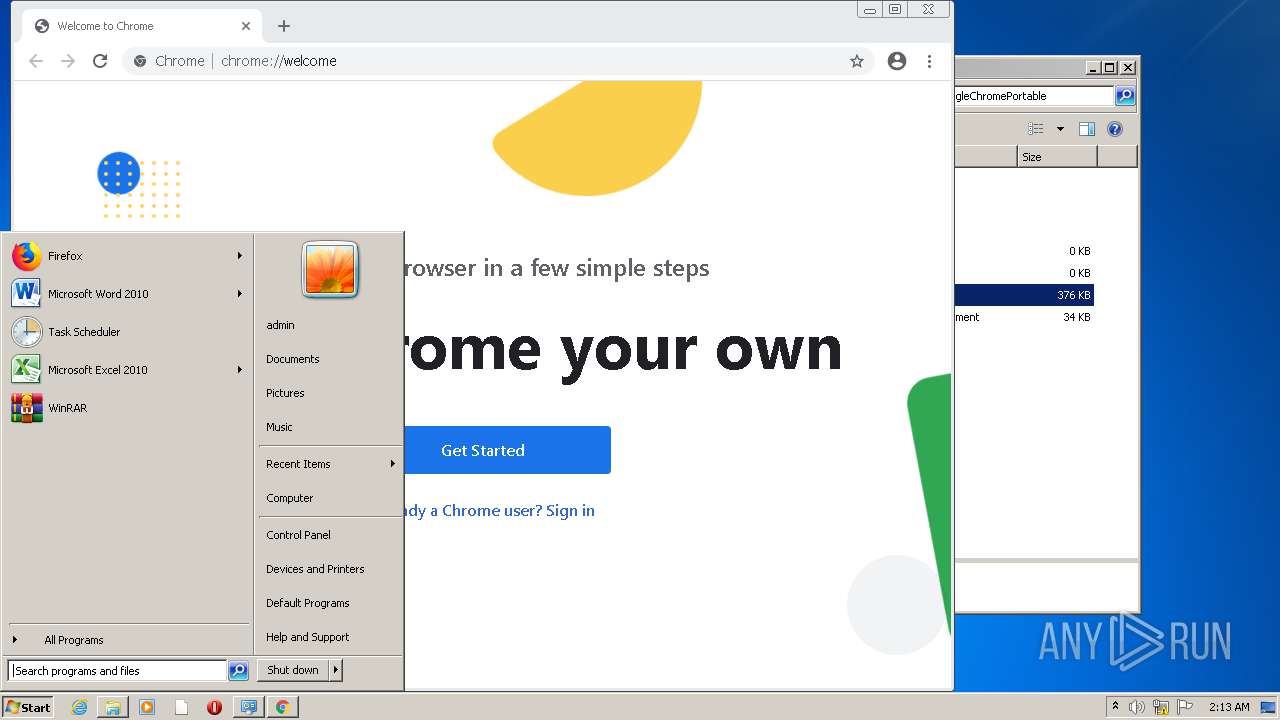This screenshot has height=720, width=1280.
Task: Expand the Recent Items submenu arrow
Action: click(x=392, y=464)
